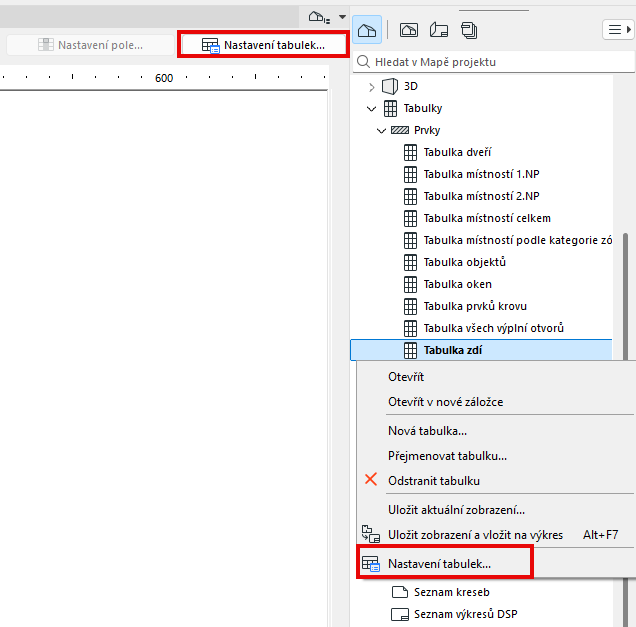Select Tabulka všech výplní otvorů
This screenshot has width=636, height=627.
494,328
